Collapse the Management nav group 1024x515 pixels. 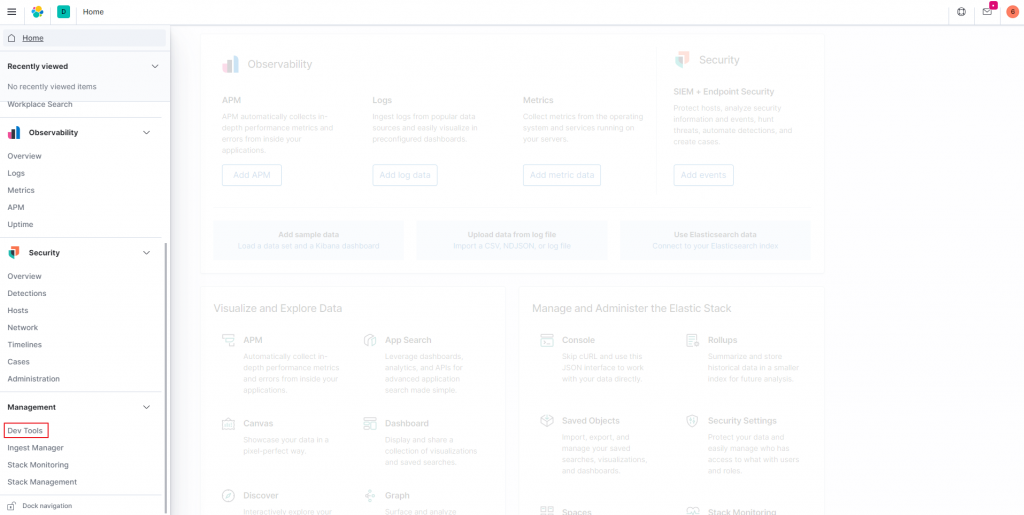[x=146, y=407]
